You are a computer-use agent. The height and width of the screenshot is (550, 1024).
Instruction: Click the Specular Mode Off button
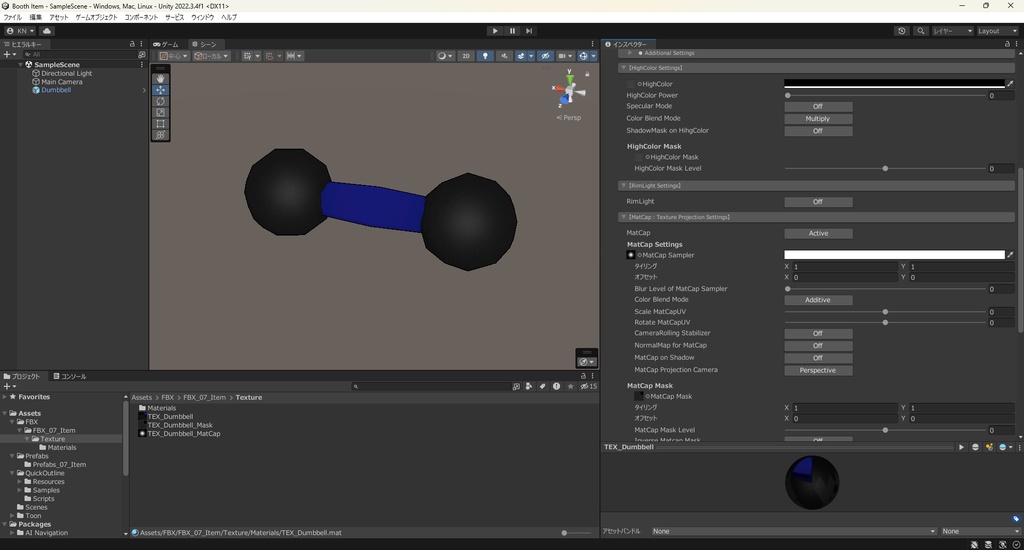pyautogui.click(x=818, y=106)
